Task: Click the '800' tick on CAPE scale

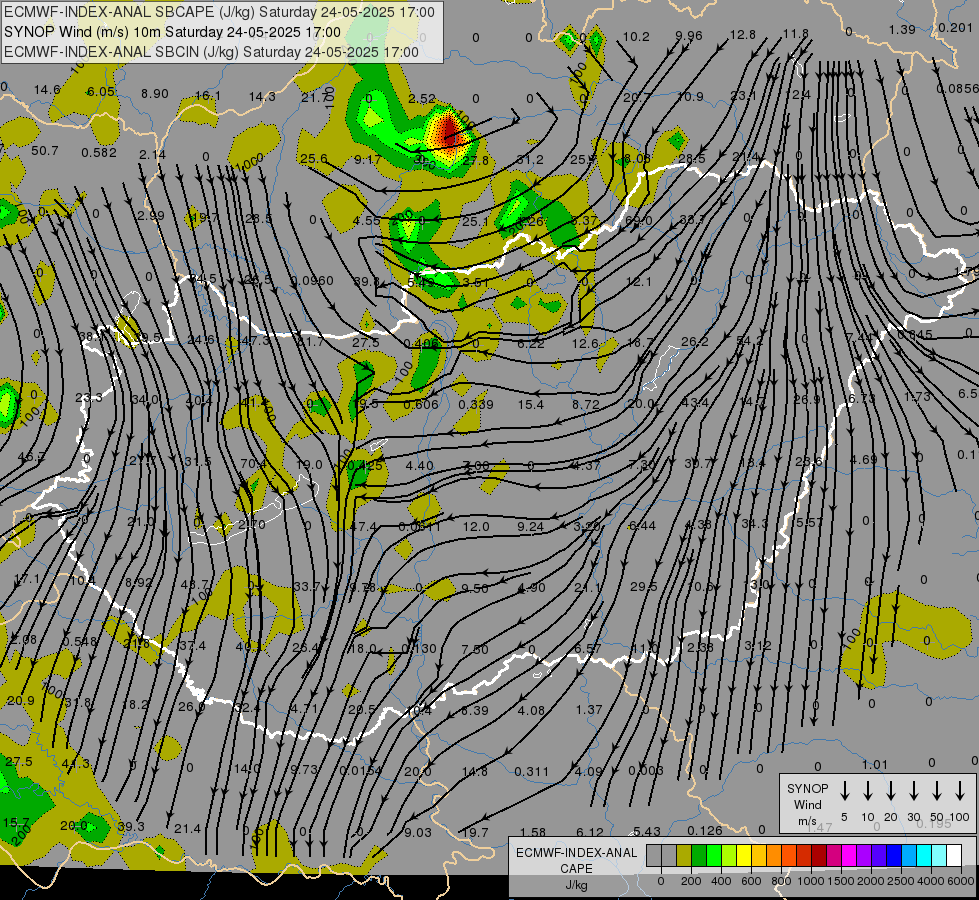Action: [x=781, y=881]
